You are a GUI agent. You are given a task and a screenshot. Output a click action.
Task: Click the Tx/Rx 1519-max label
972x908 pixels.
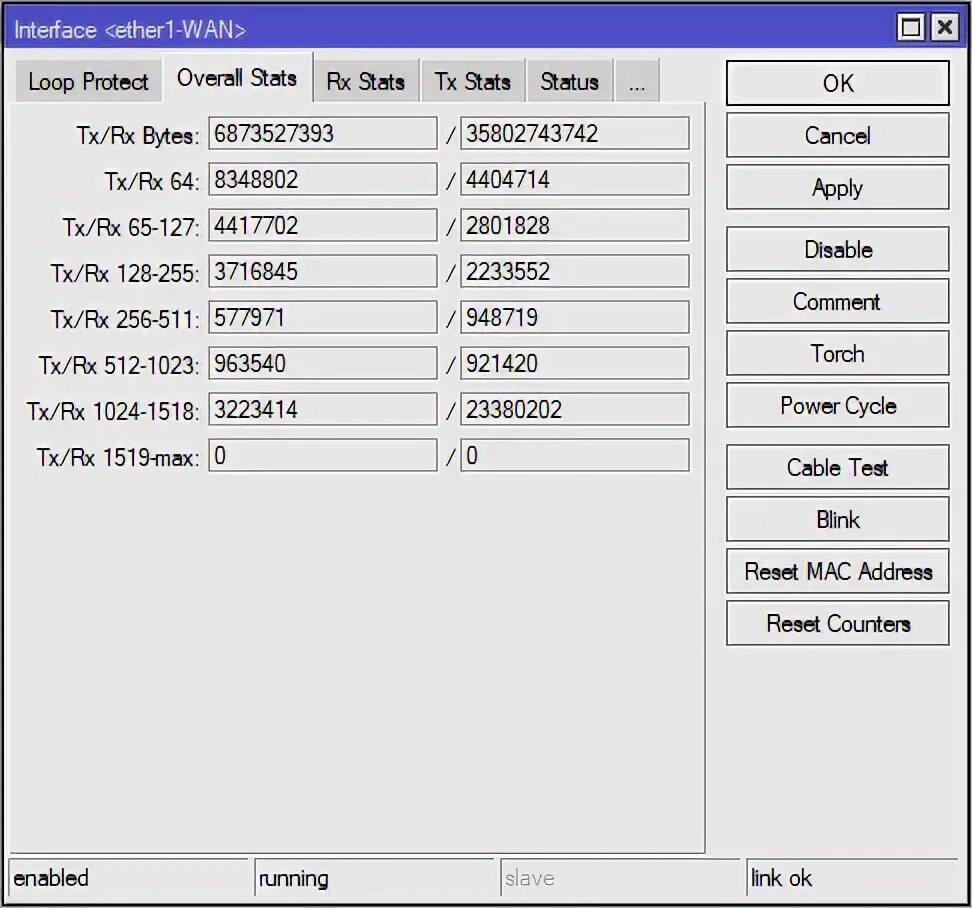tap(118, 457)
